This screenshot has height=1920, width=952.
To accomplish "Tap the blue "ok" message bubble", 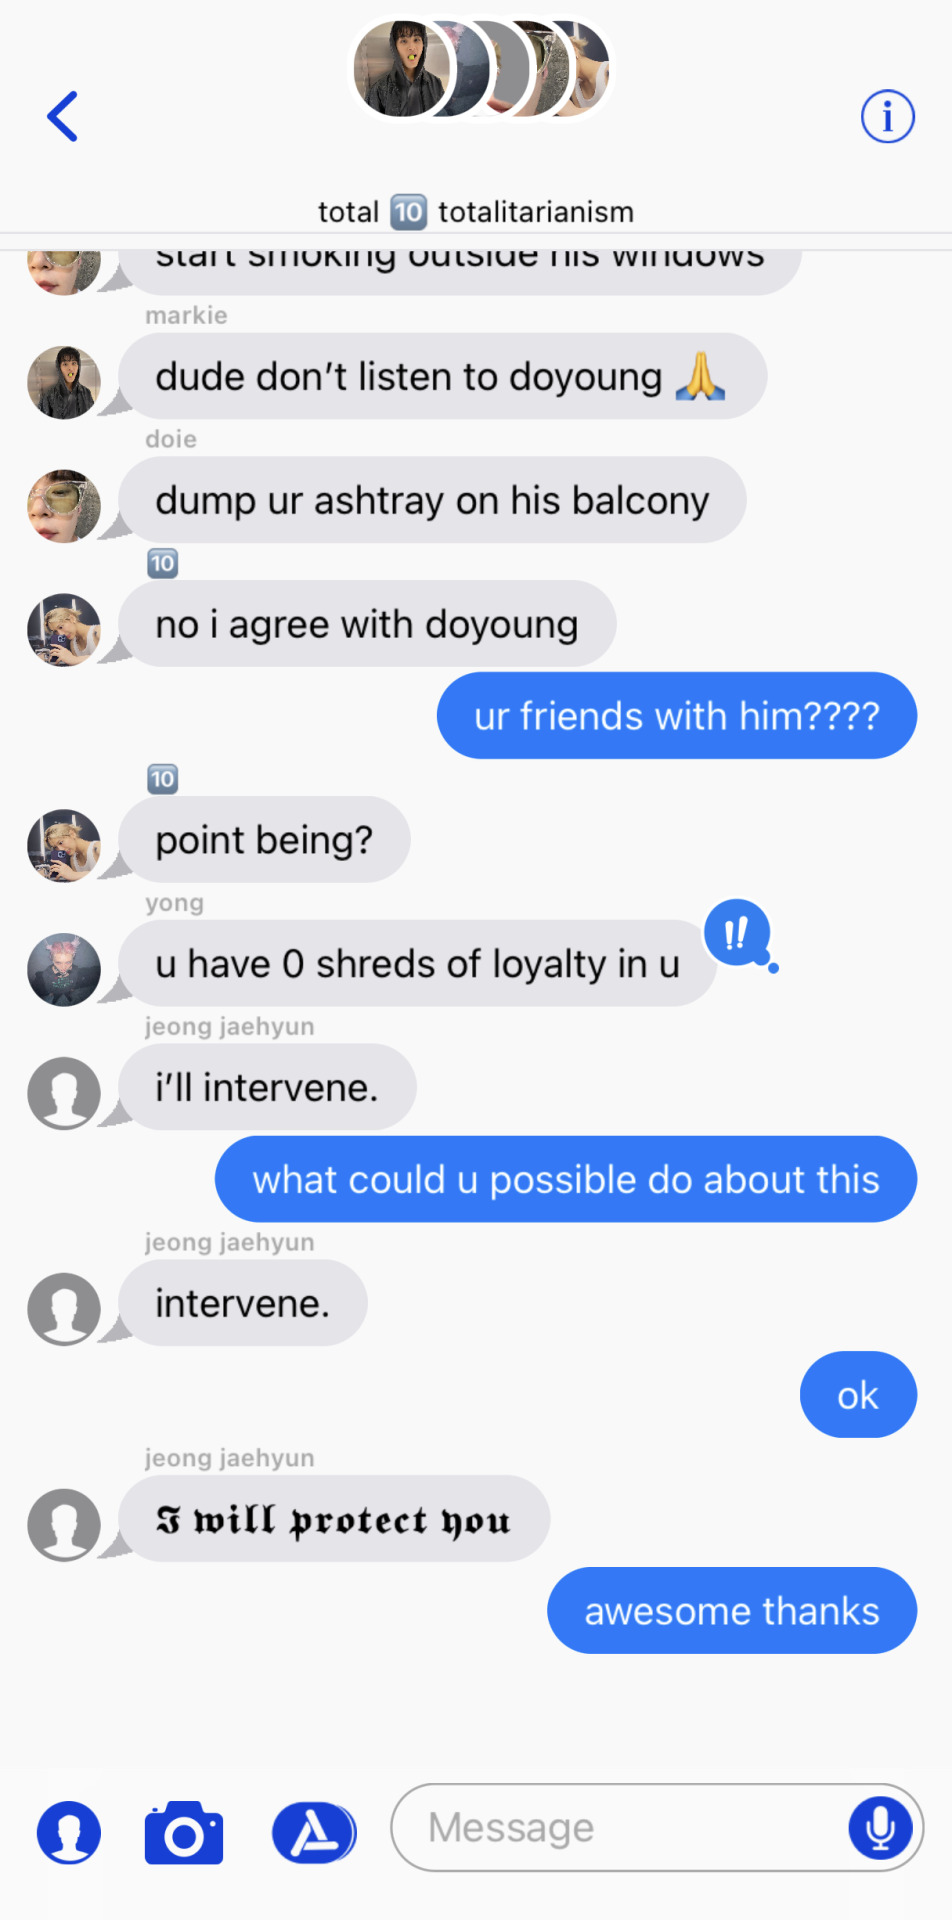I will tap(858, 1395).
